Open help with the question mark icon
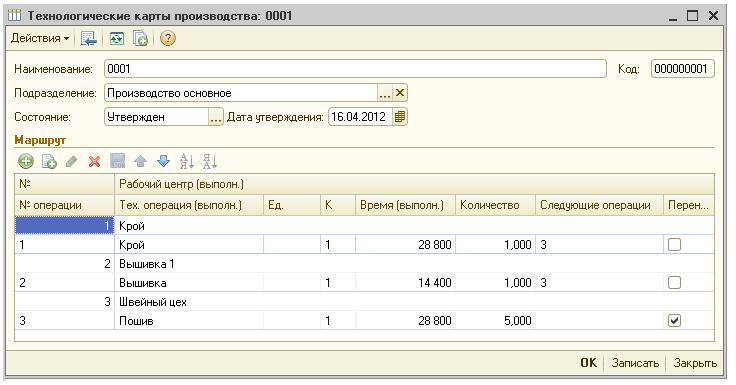 (168, 38)
